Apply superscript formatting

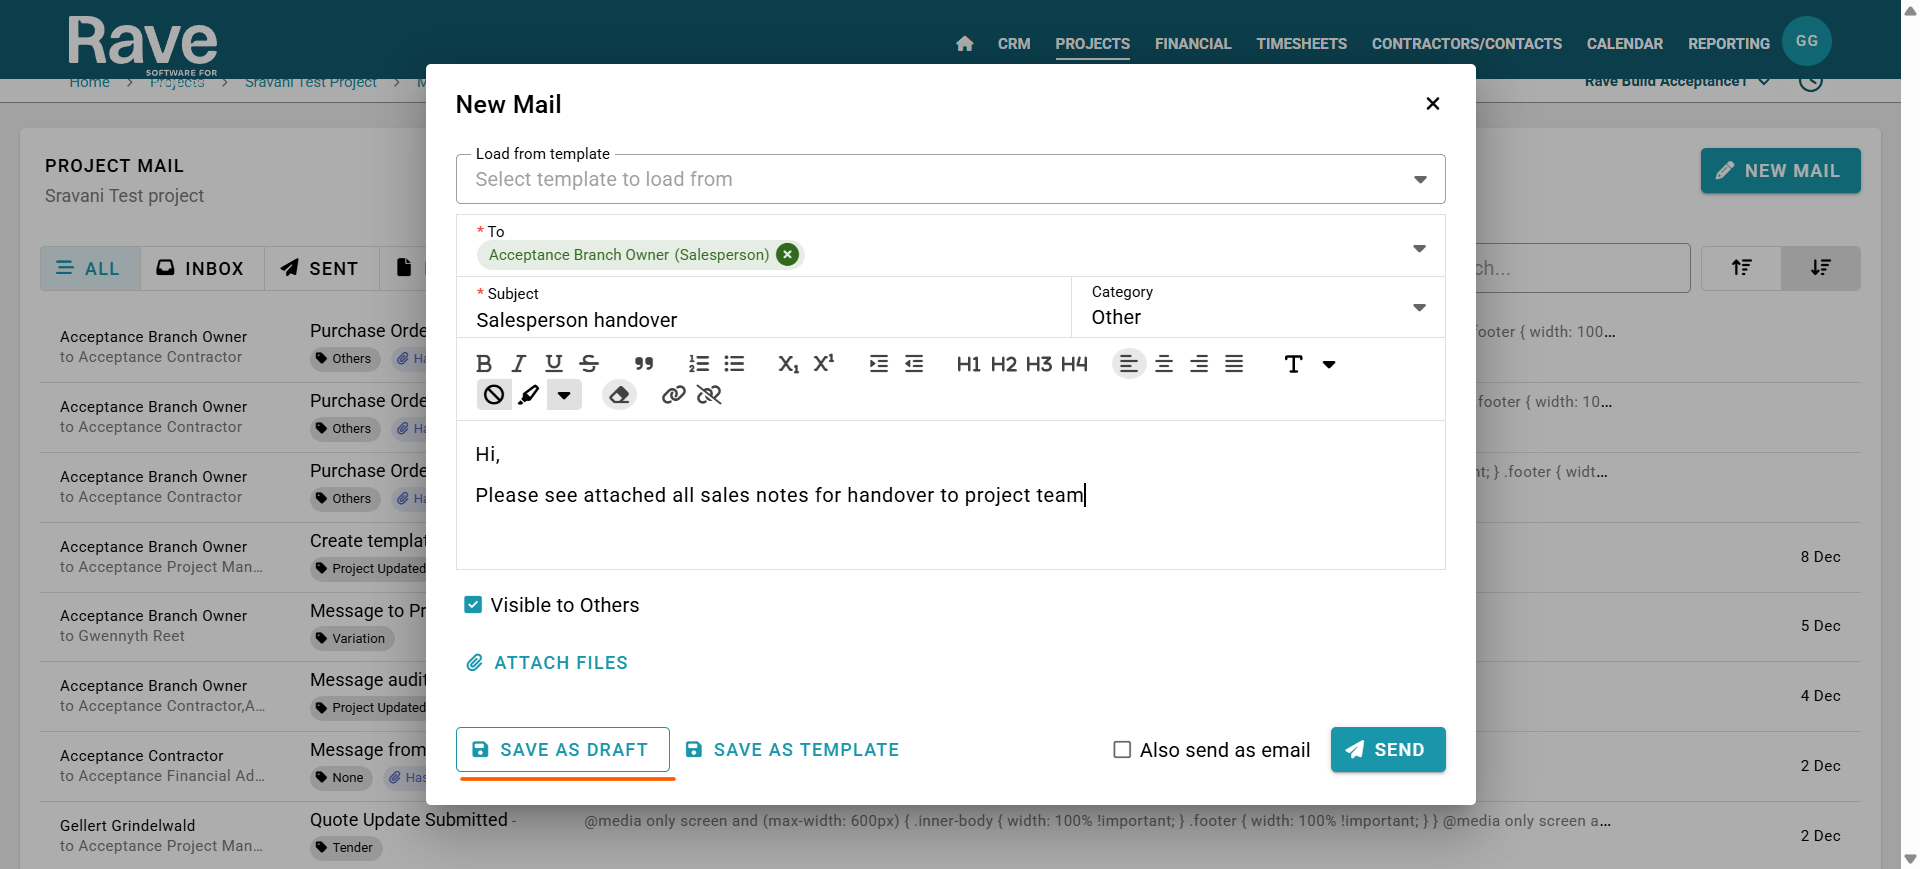(x=824, y=364)
